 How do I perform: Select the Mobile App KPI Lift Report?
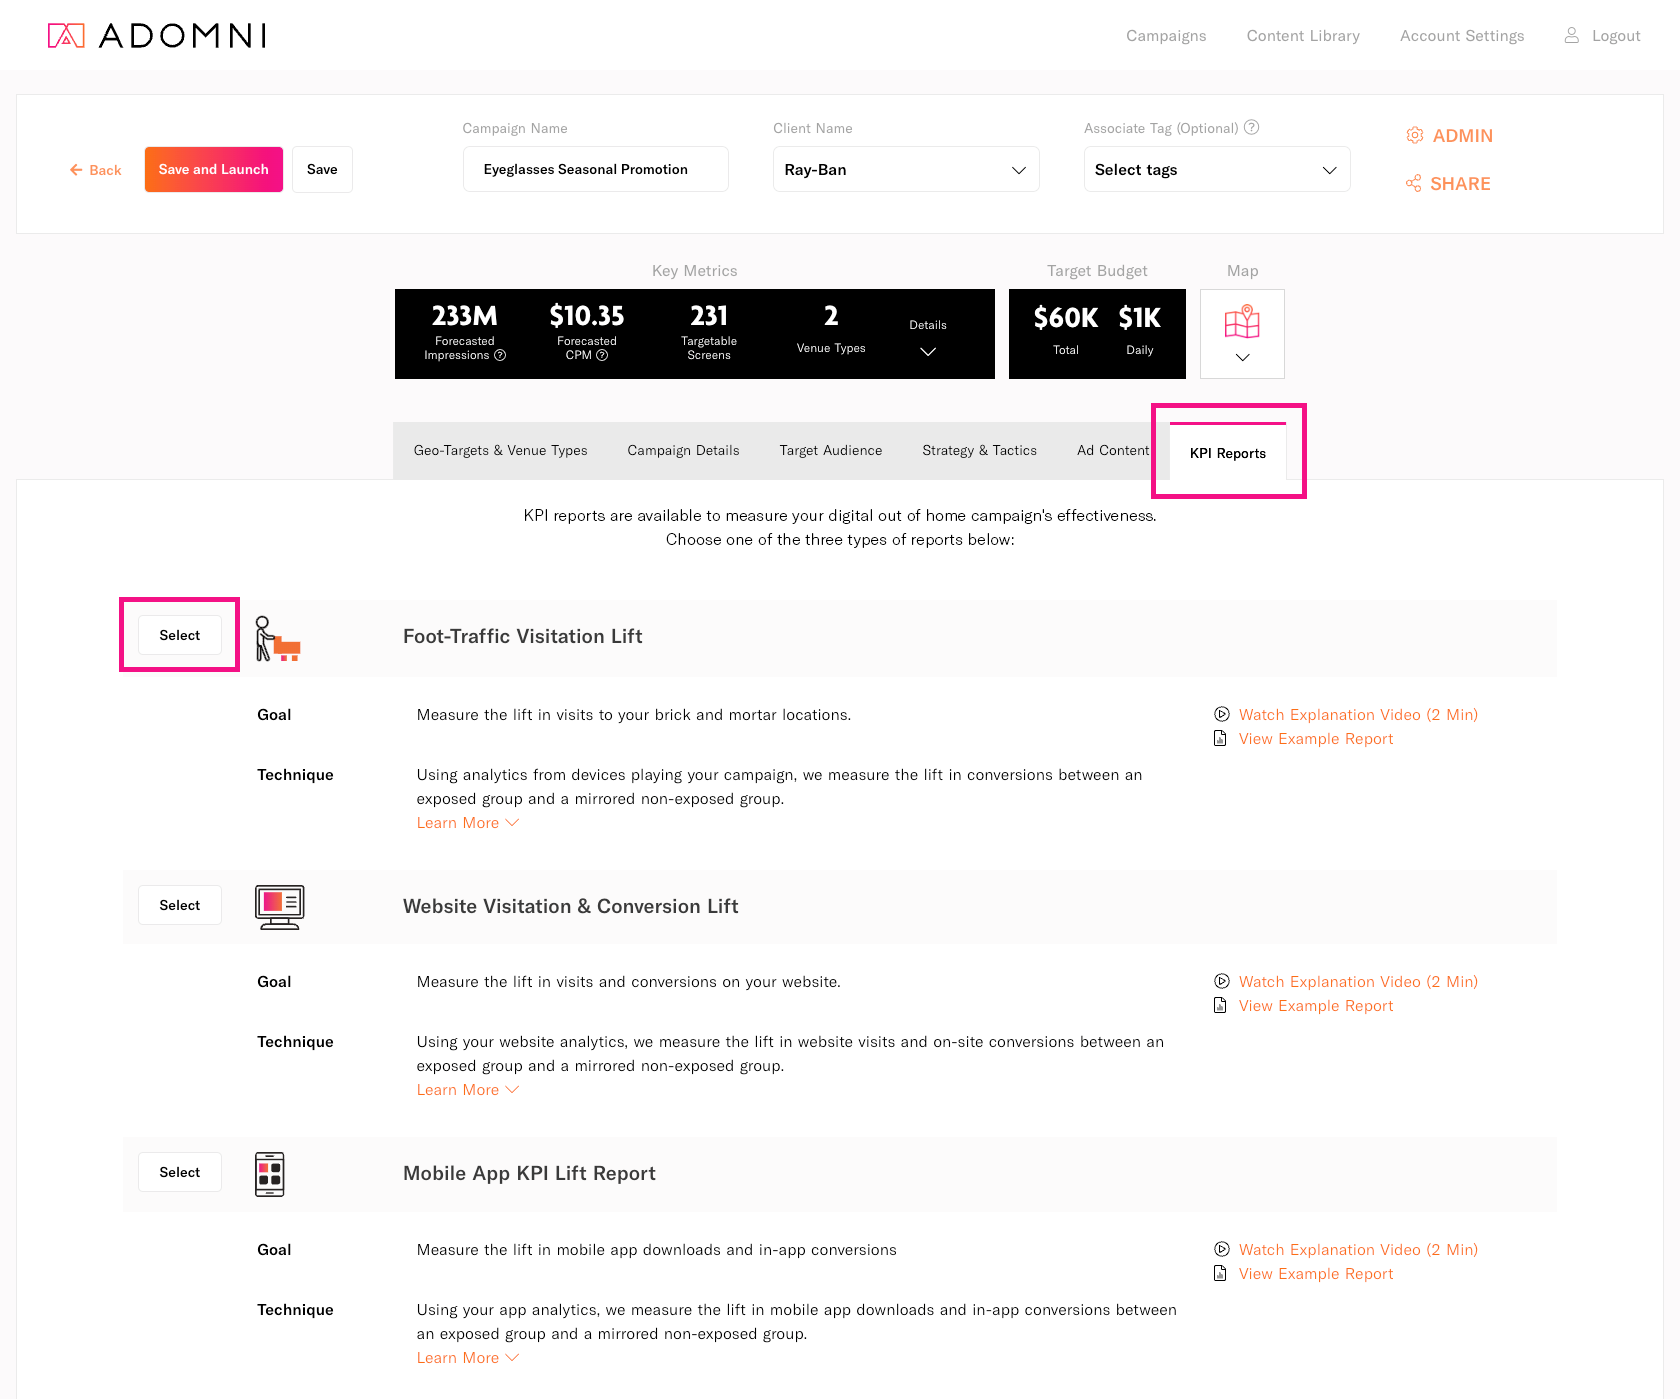point(180,1173)
